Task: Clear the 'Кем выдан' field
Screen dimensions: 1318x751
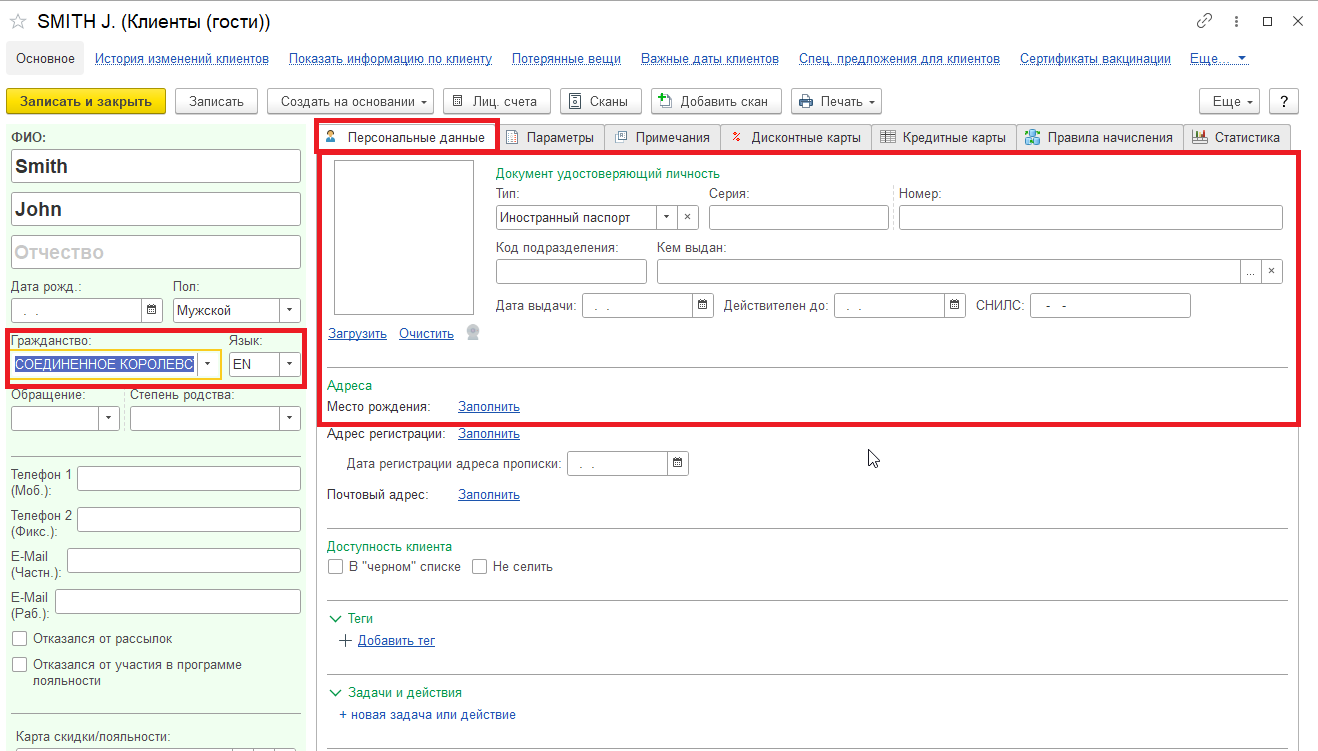Action: (x=1271, y=271)
